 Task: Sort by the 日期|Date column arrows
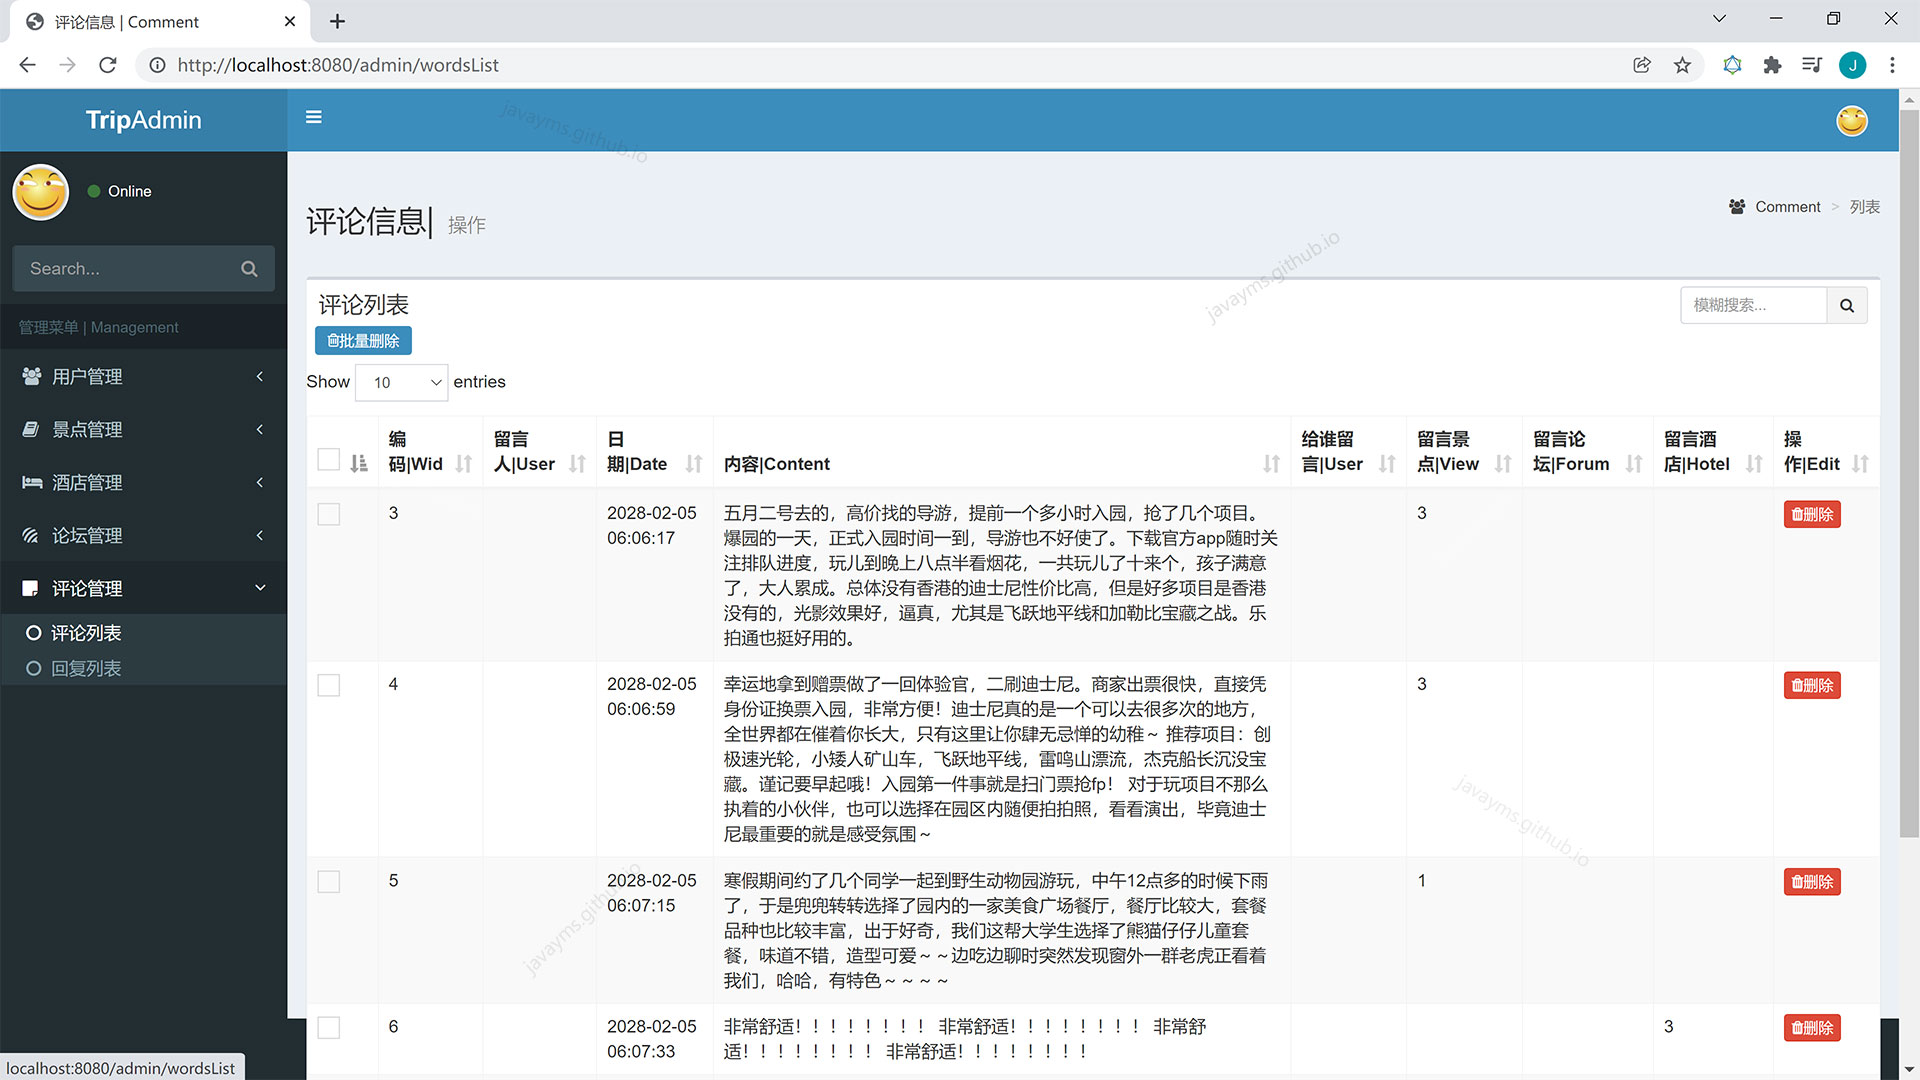694,463
